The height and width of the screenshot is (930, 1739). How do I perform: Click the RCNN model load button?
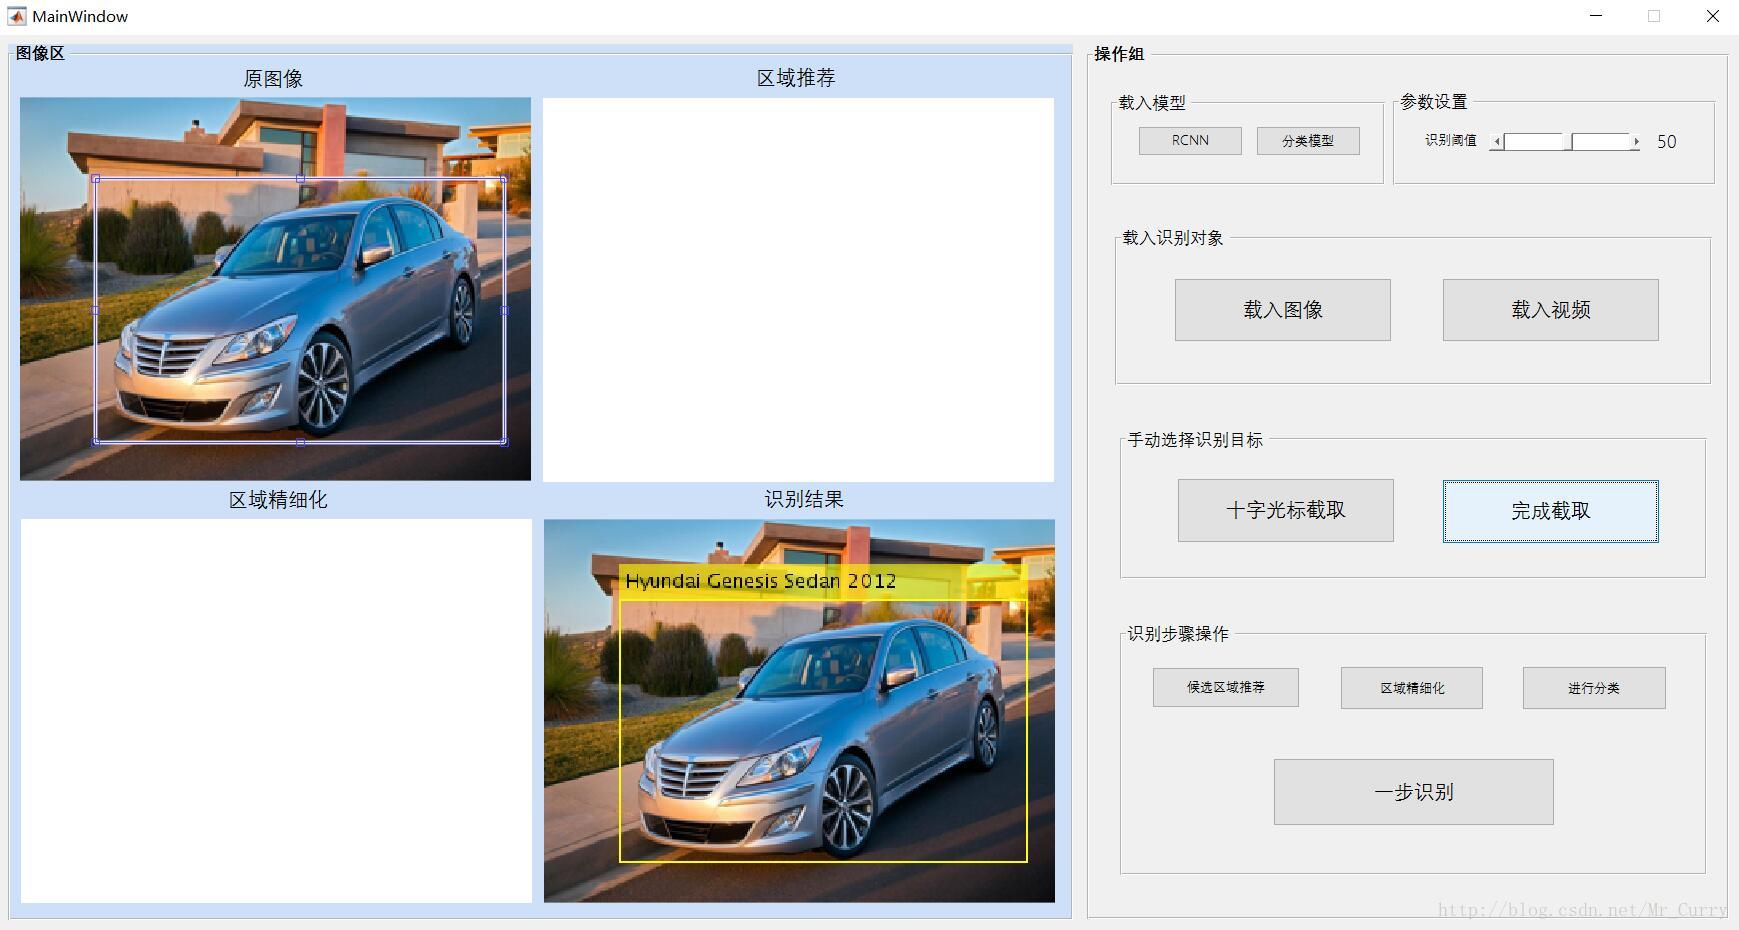[x=1190, y=141]
